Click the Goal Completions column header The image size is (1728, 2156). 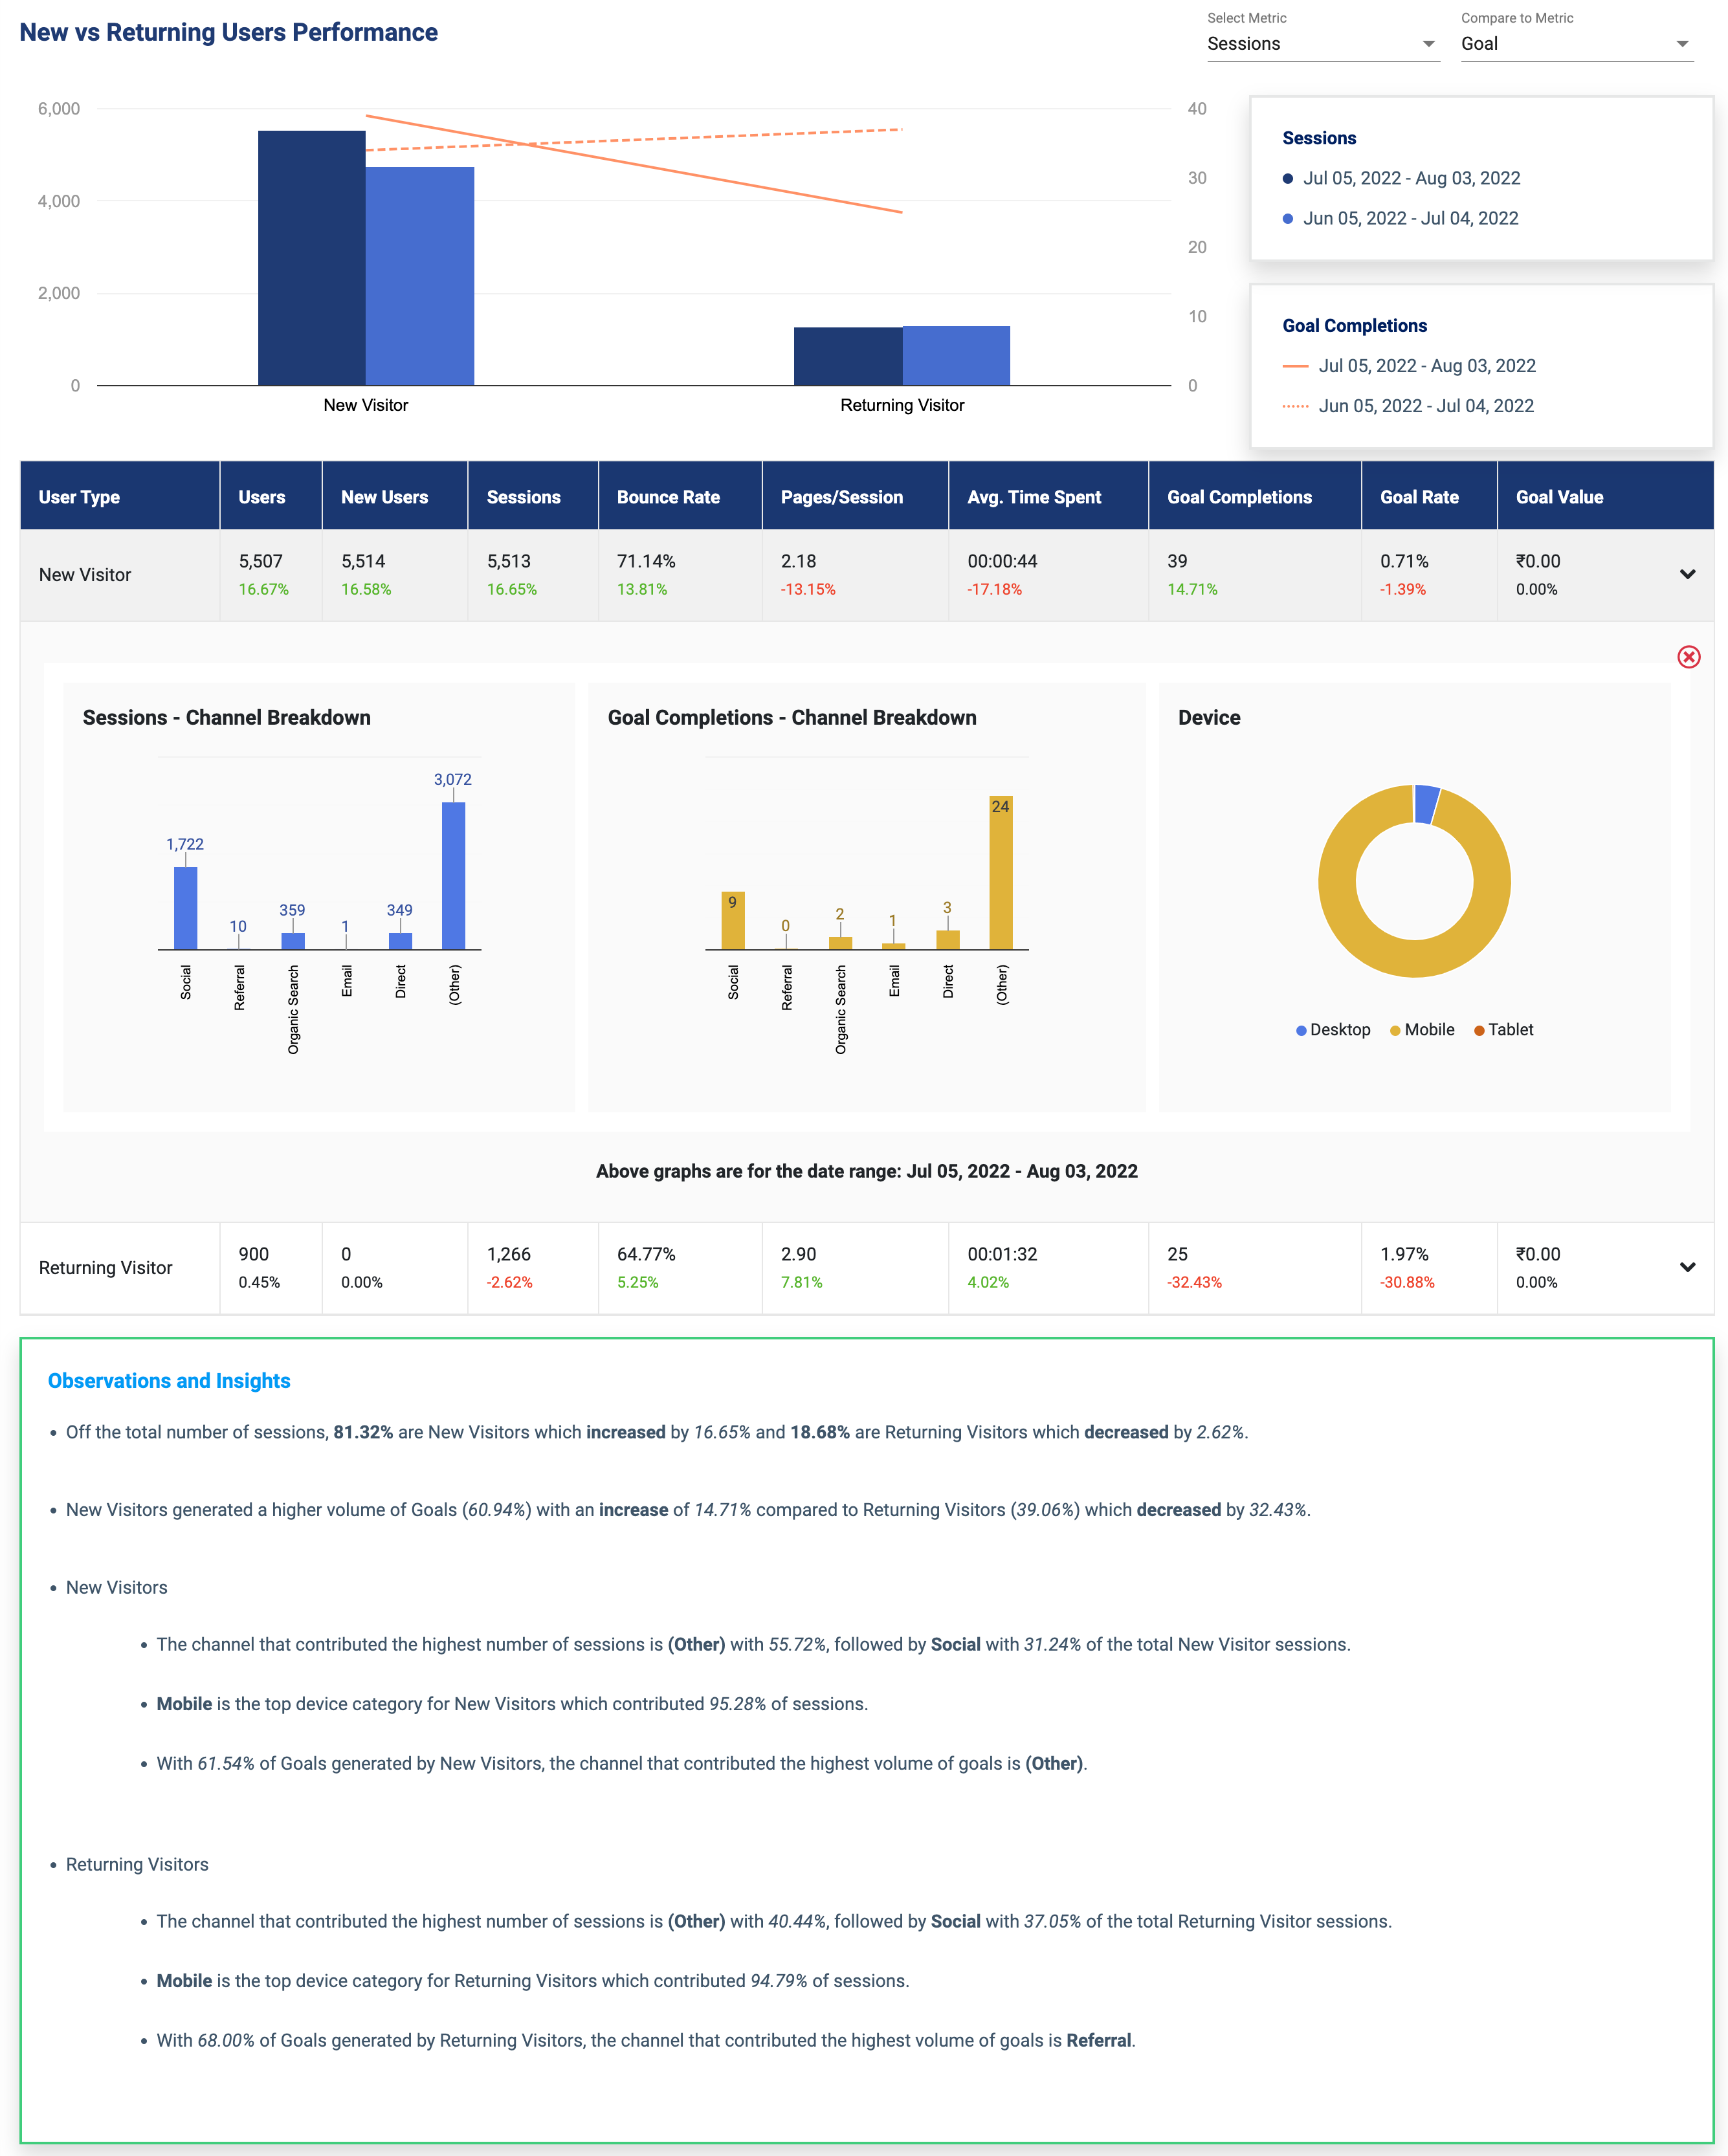pos(1240,496)
